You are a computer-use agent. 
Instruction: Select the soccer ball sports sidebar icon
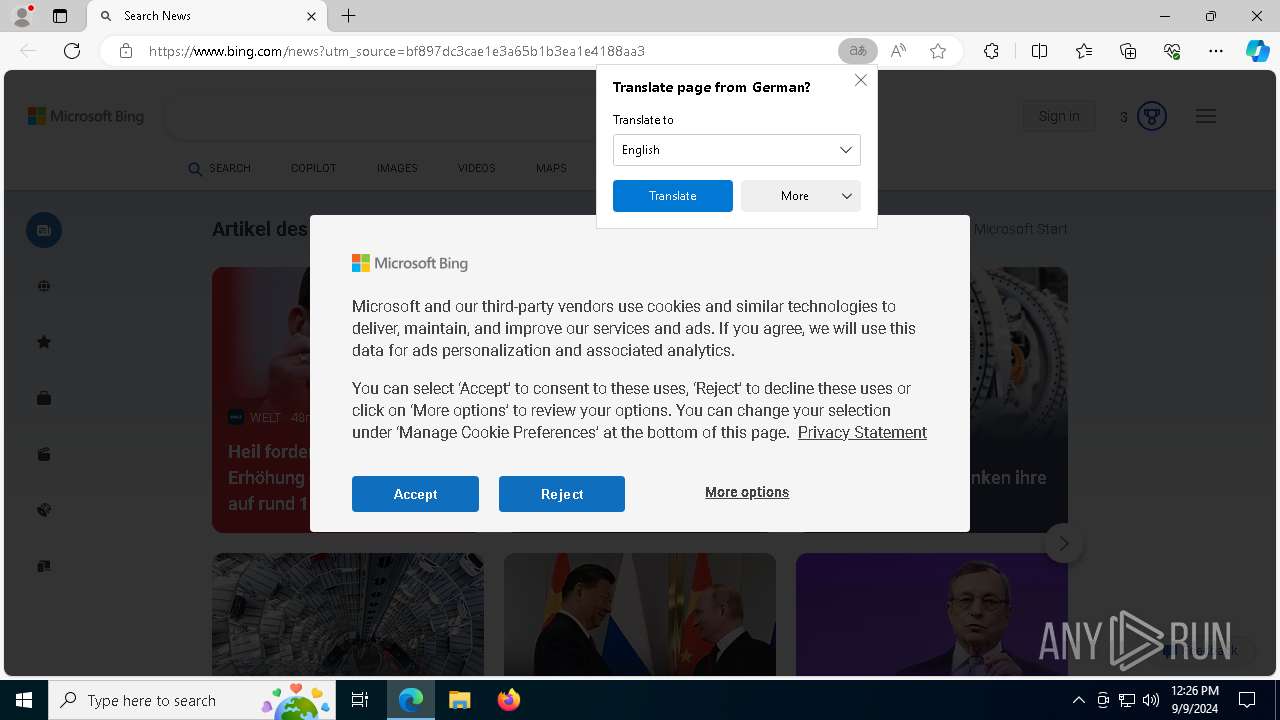[44, 510]
